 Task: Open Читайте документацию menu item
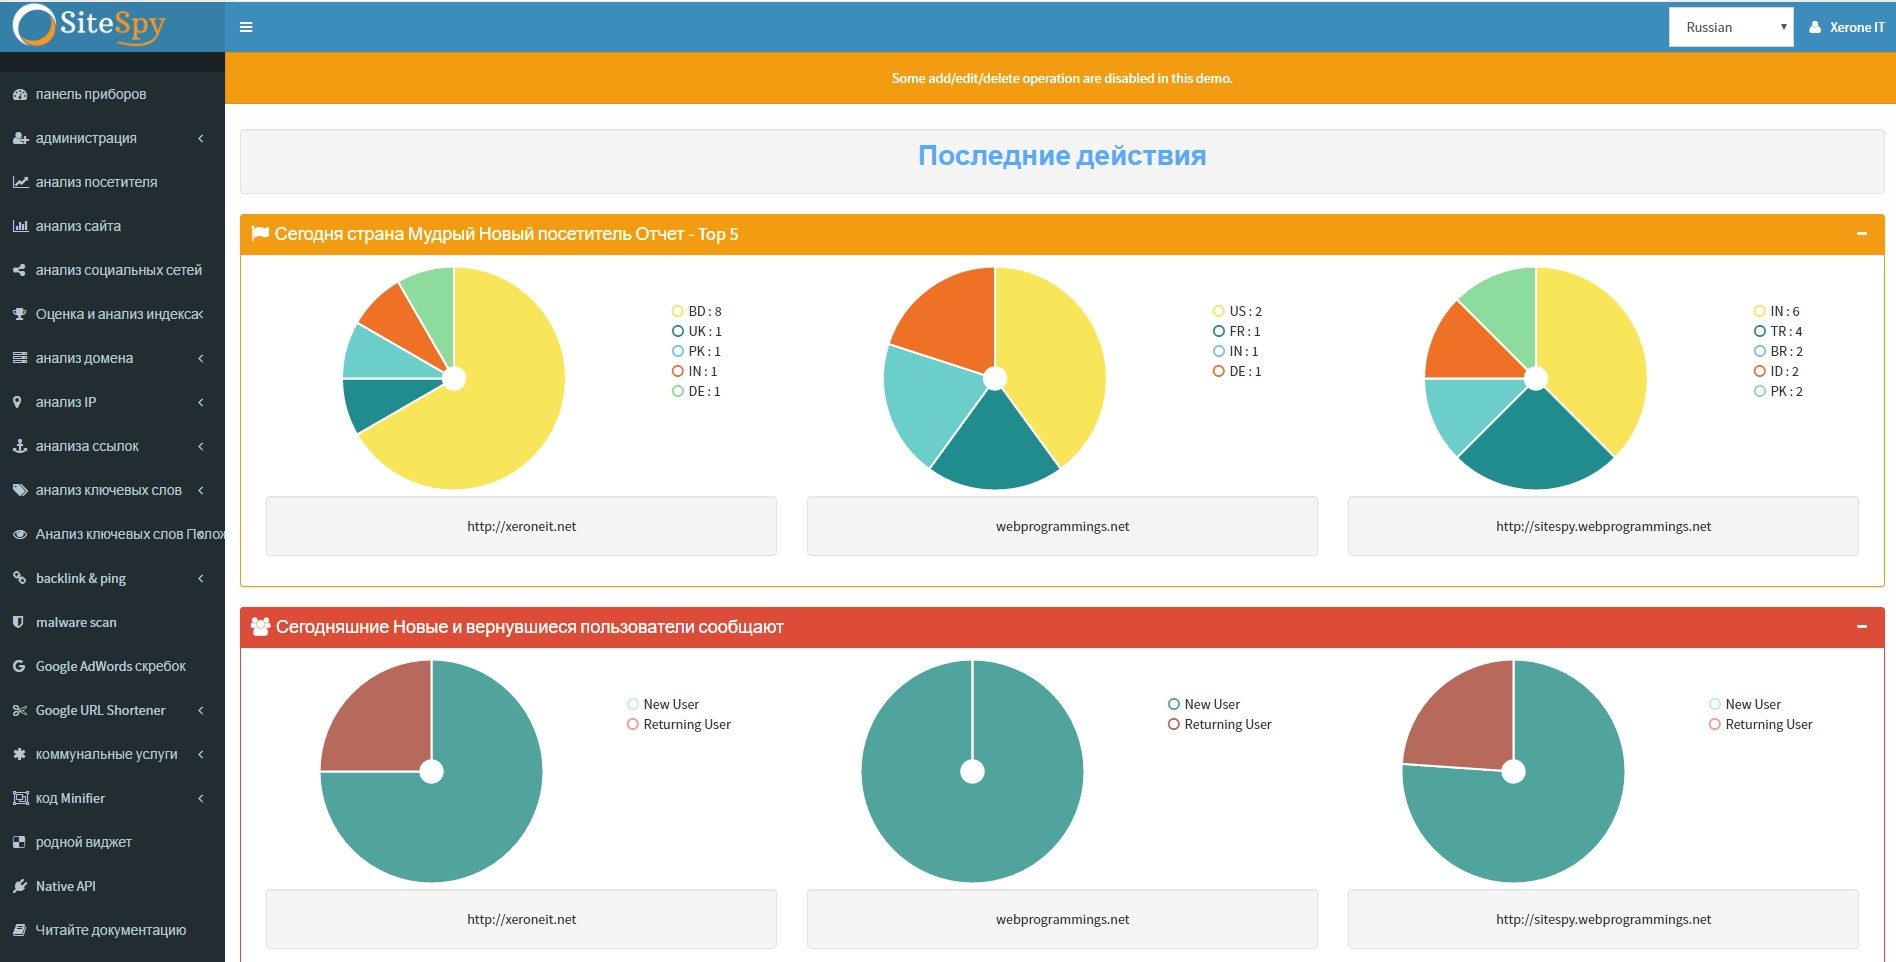click(112, 930)
